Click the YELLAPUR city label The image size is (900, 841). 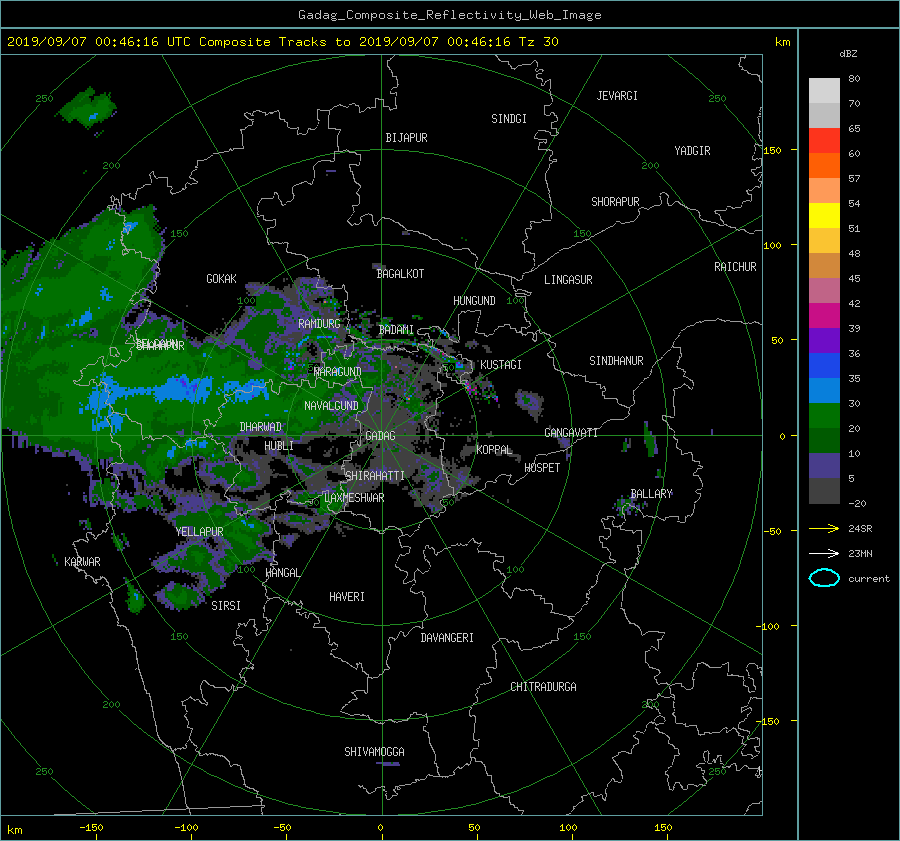[x=200, y=532]
